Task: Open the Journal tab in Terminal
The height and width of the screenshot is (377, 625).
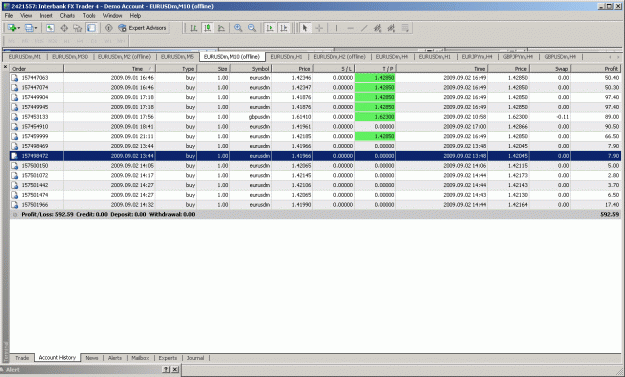Action: 195,358
